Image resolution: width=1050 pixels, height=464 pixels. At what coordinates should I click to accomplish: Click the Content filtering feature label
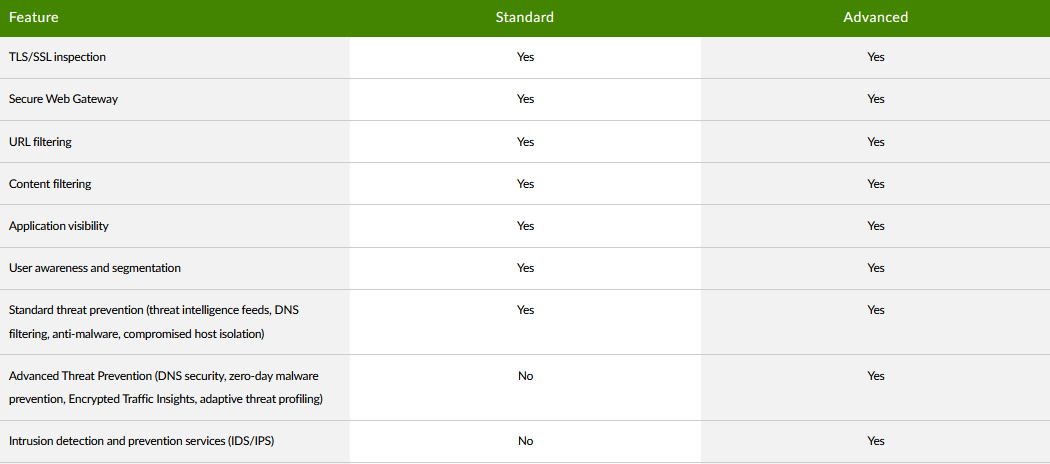point(50,184)
